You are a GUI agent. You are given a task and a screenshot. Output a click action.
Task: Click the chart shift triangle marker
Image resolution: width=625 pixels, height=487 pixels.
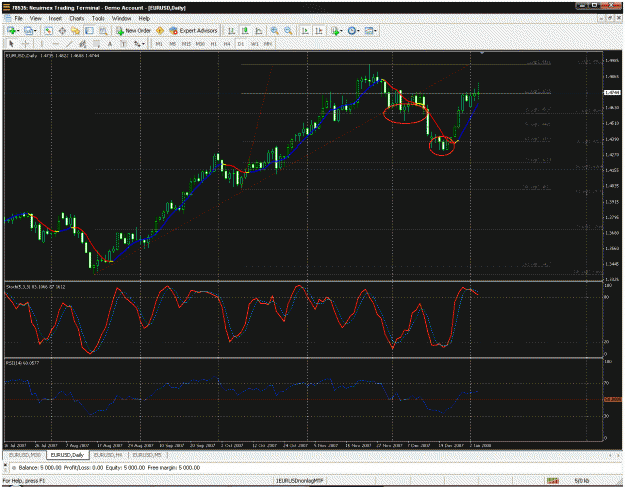coord(482,53)
